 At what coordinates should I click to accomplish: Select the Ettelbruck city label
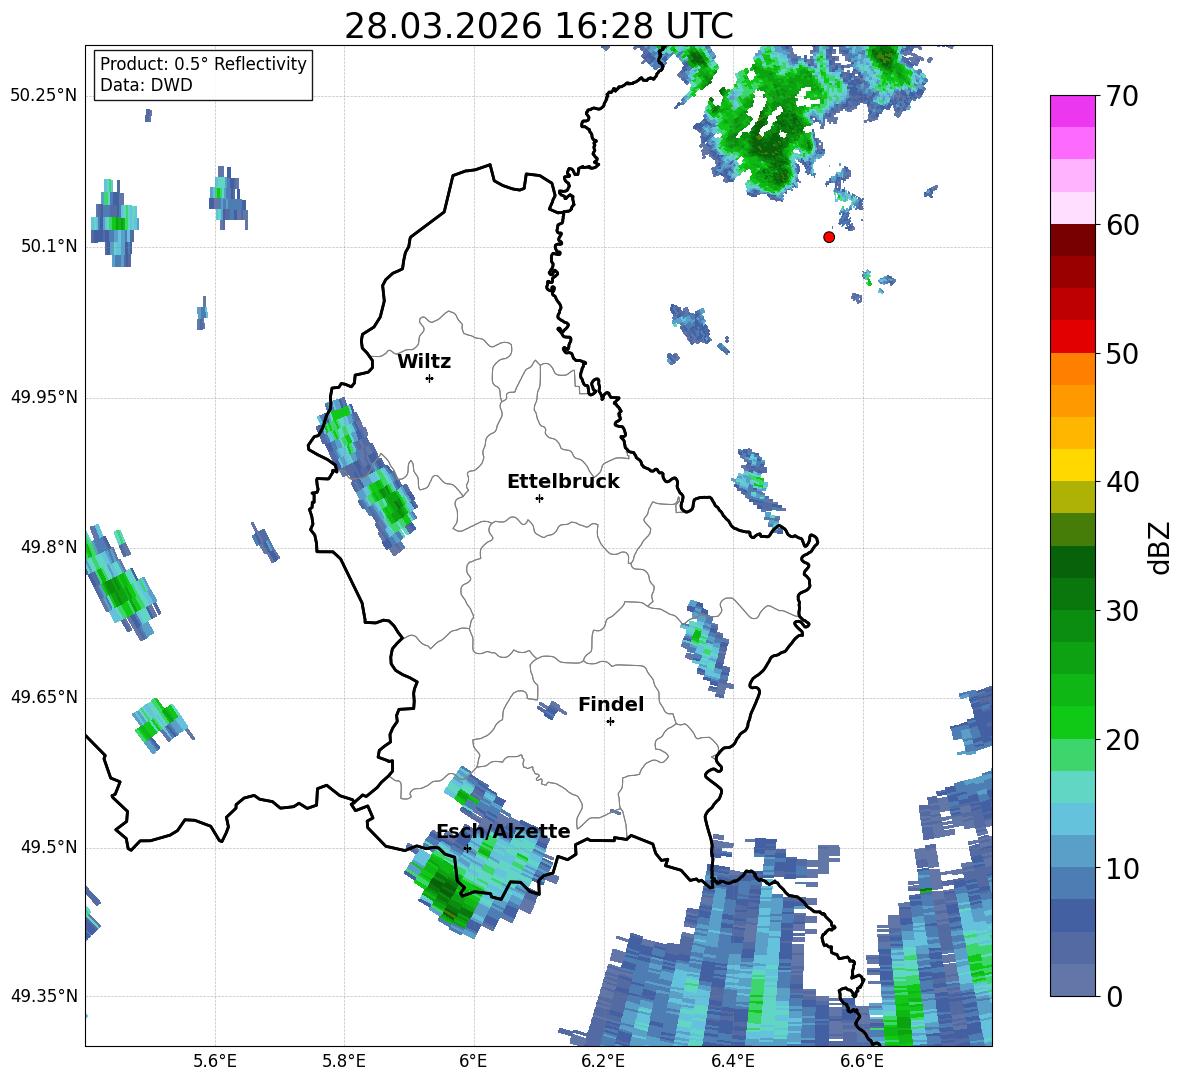pos(563,482)
